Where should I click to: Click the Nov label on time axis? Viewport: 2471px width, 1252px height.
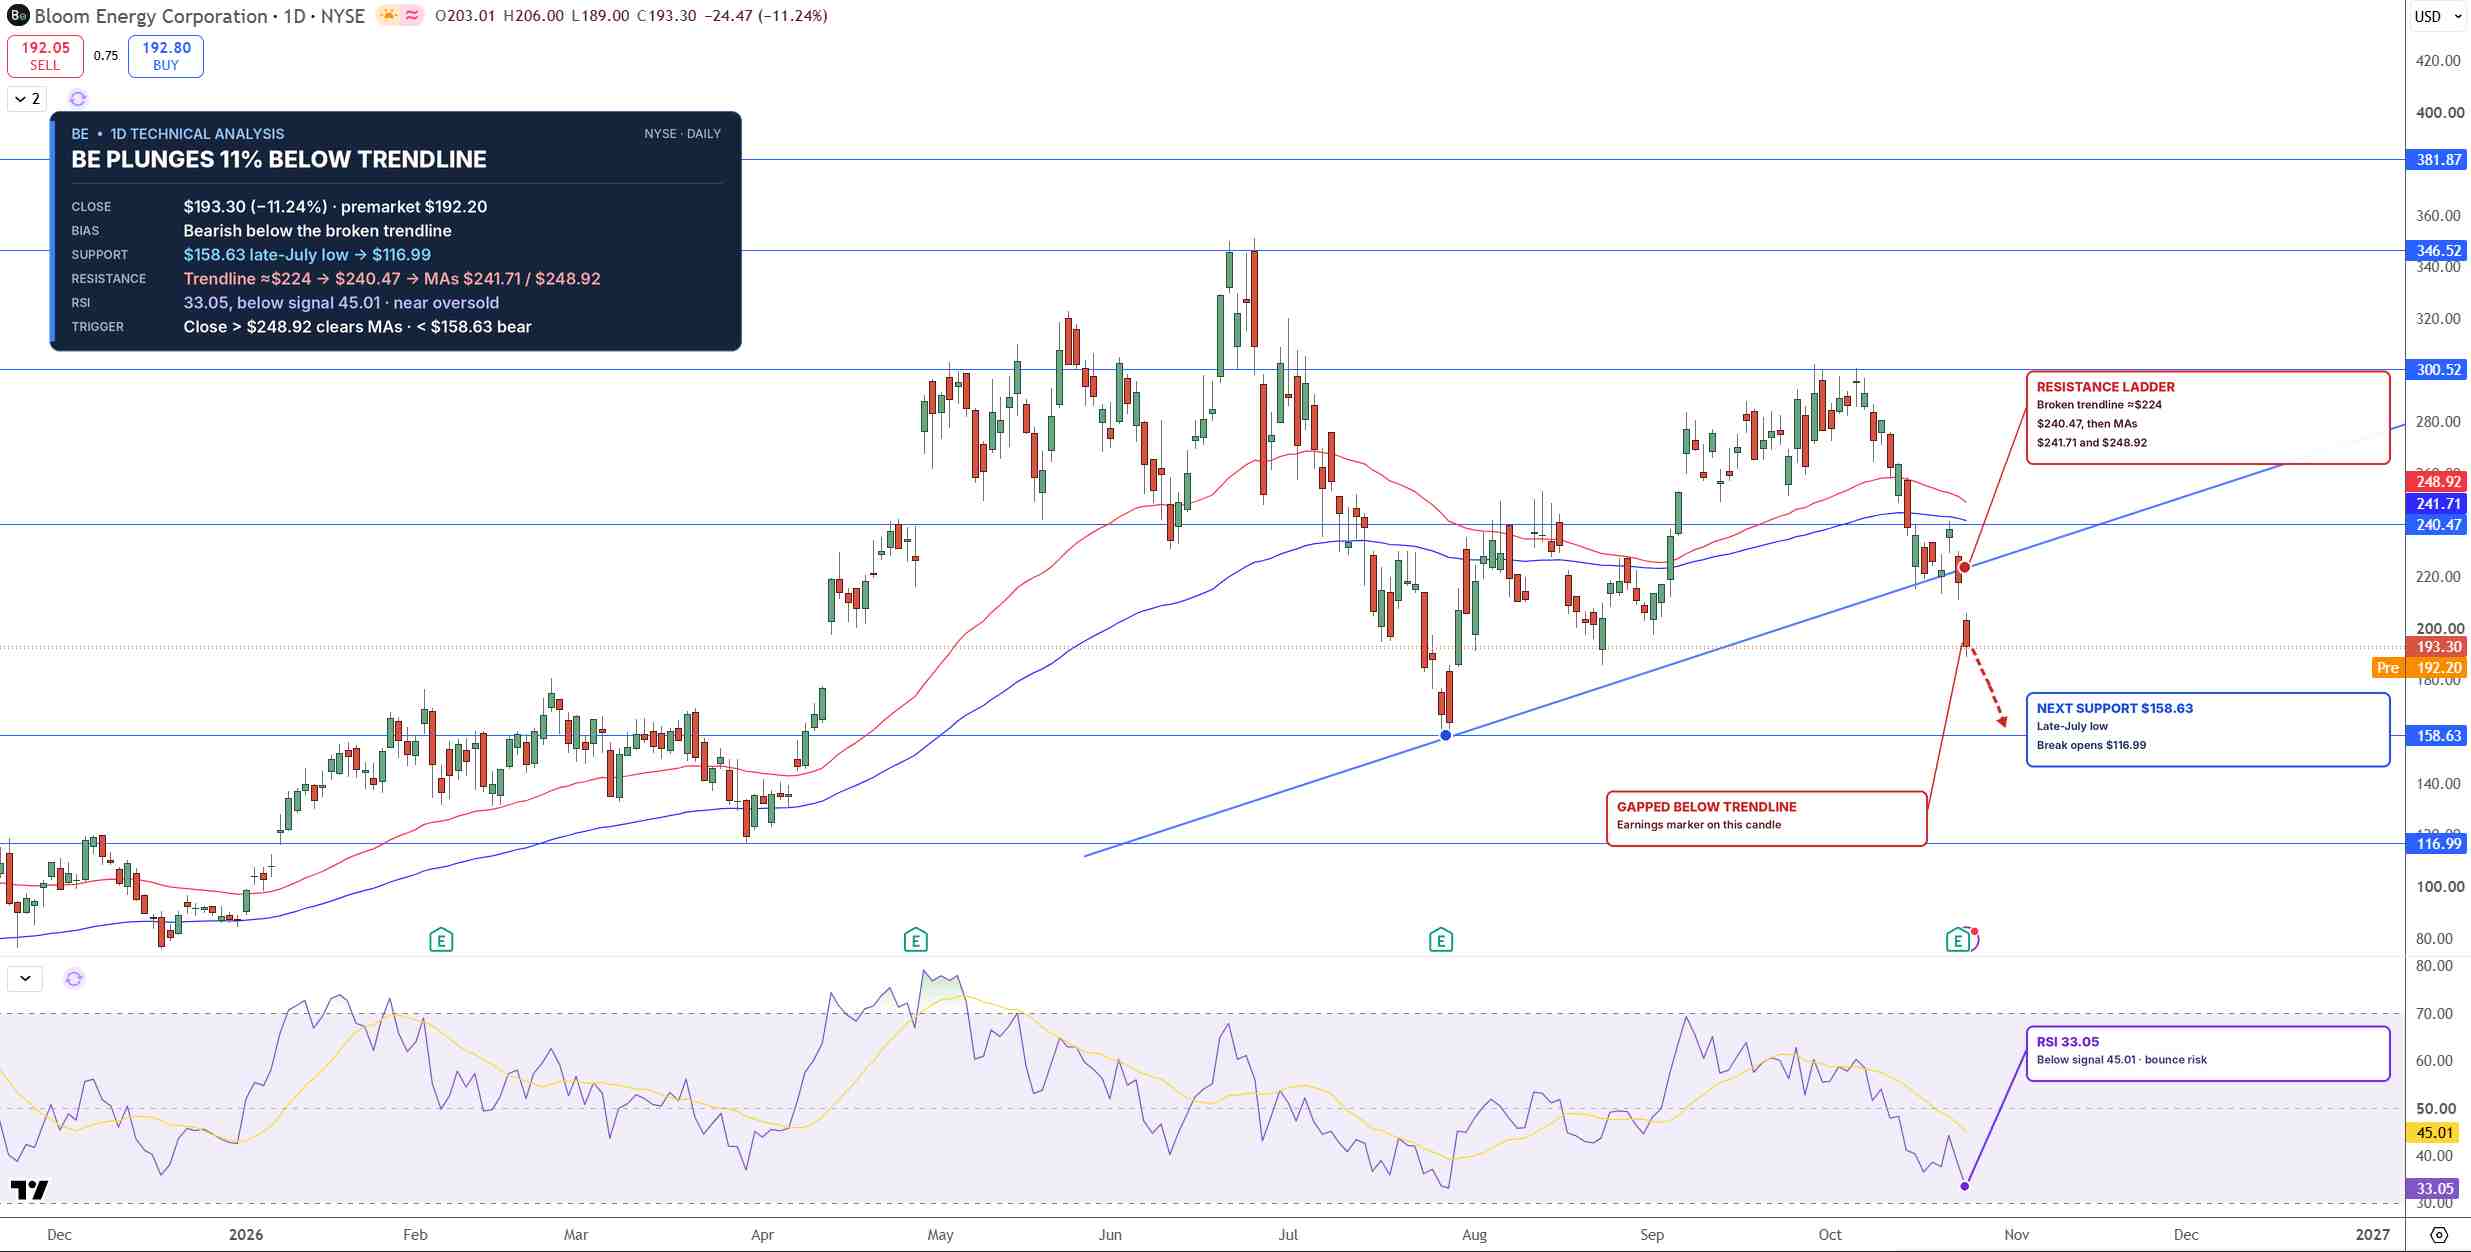click(2016, 1235)
